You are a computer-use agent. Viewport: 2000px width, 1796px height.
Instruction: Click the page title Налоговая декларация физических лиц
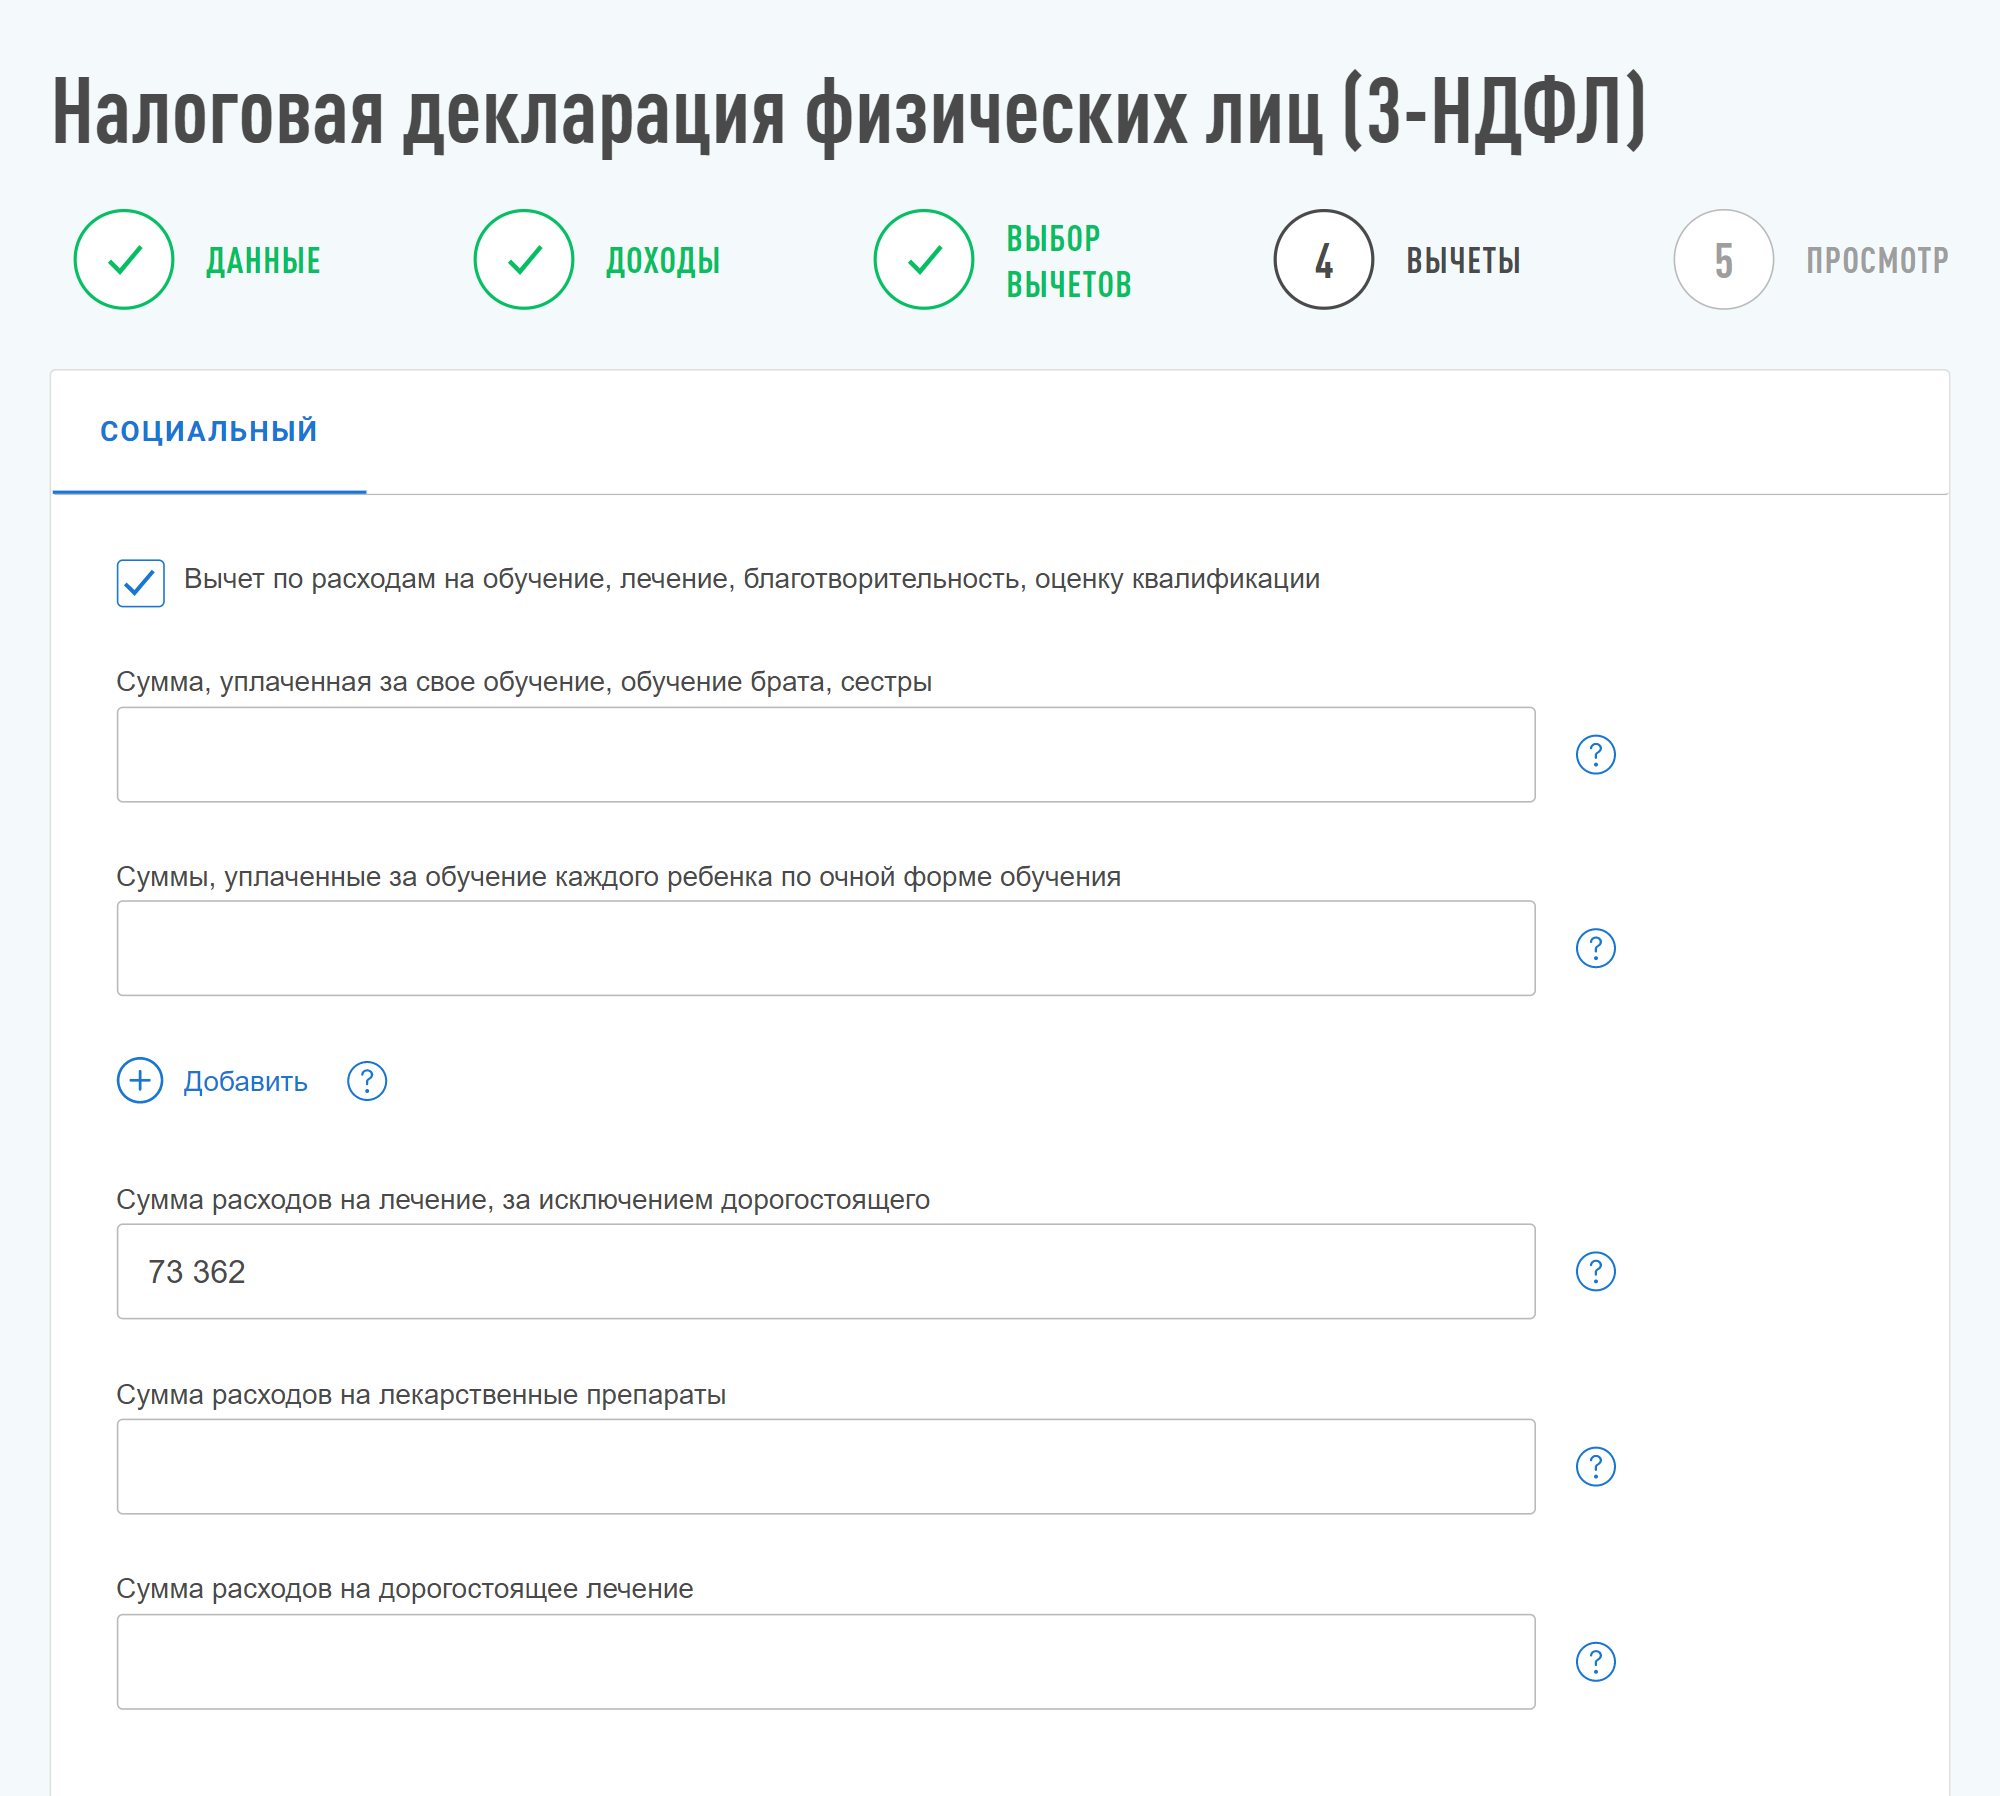(848, 112)
